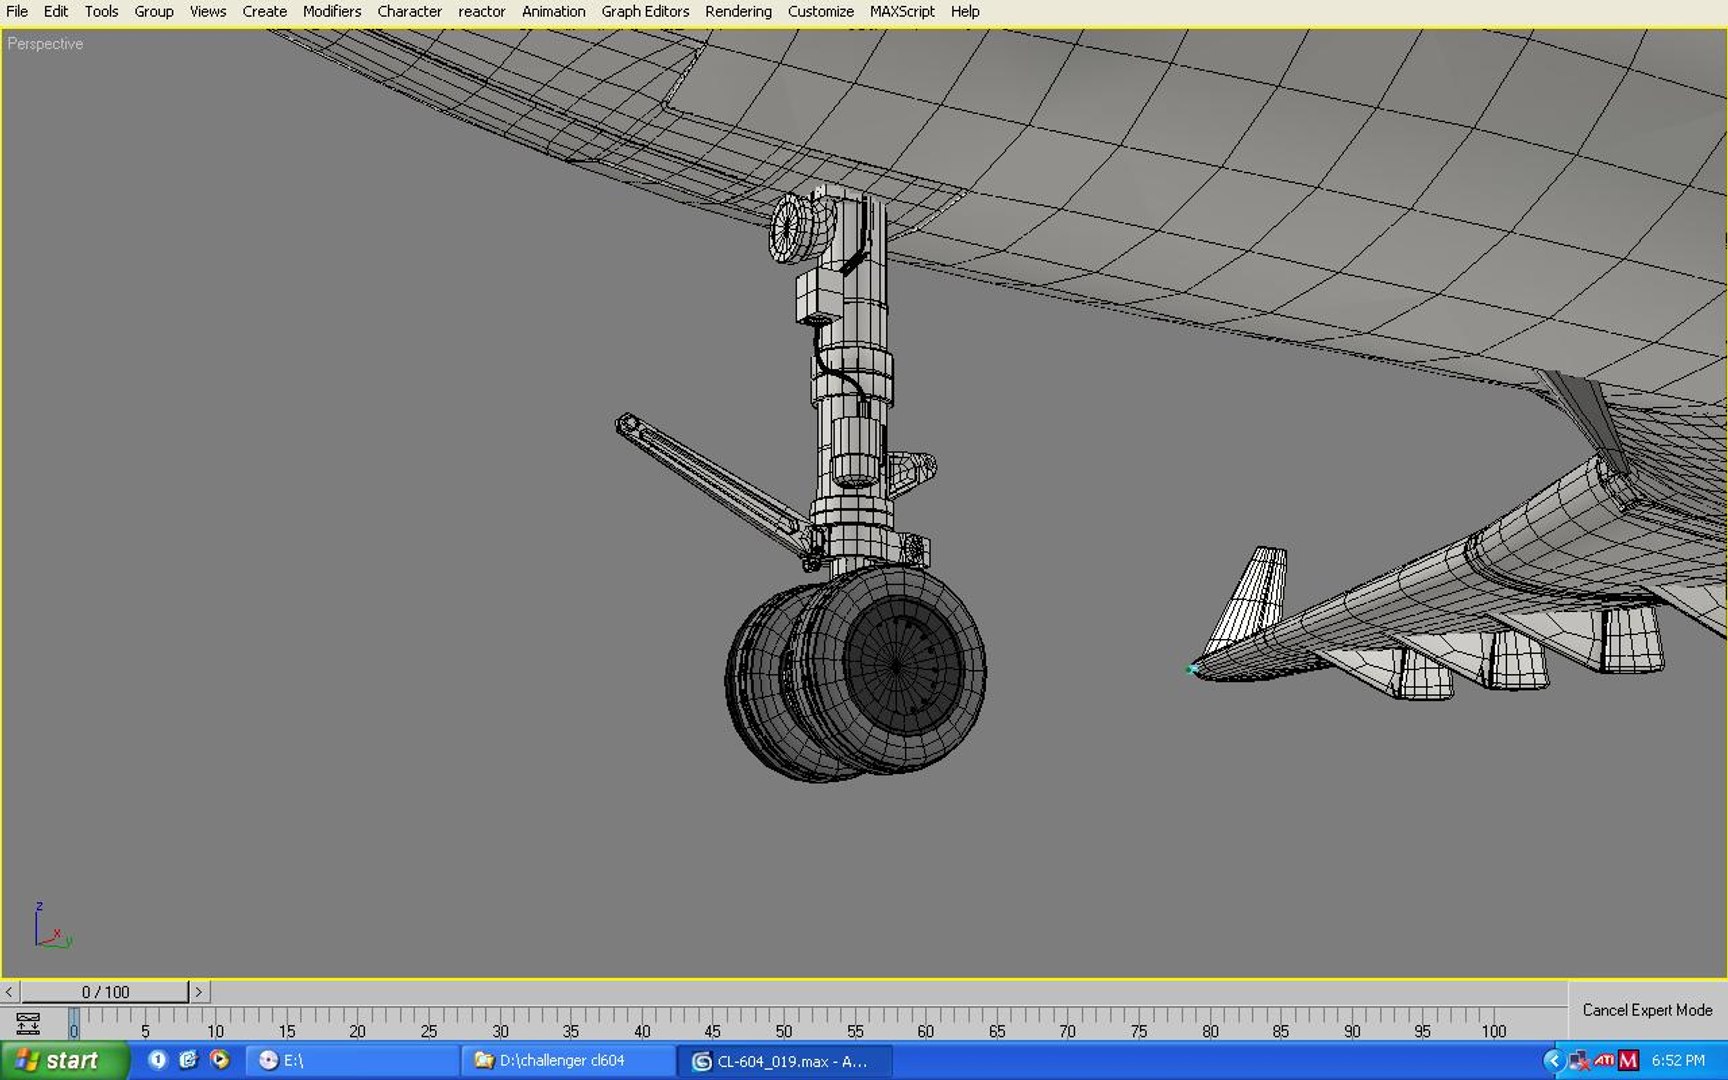Launch Windows Media Player quick launch icon

220,1060
